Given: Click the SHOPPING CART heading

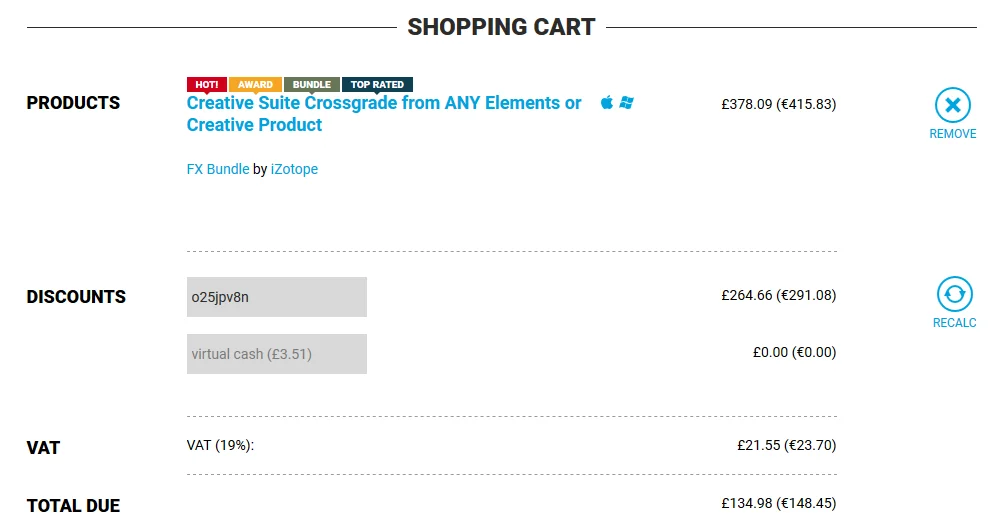Looking at the screenshot, I should coord(501,27).
